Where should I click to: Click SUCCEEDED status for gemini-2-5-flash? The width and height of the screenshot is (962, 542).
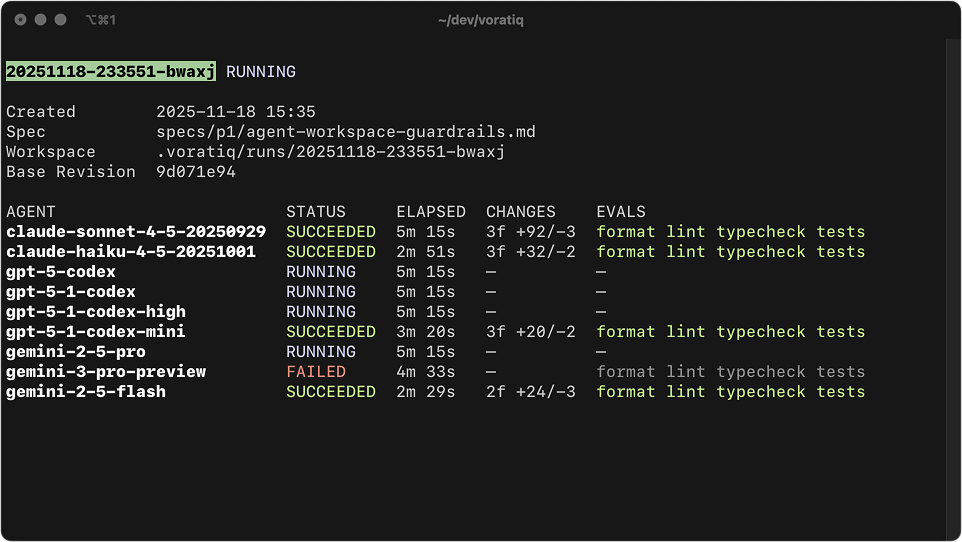331,392
